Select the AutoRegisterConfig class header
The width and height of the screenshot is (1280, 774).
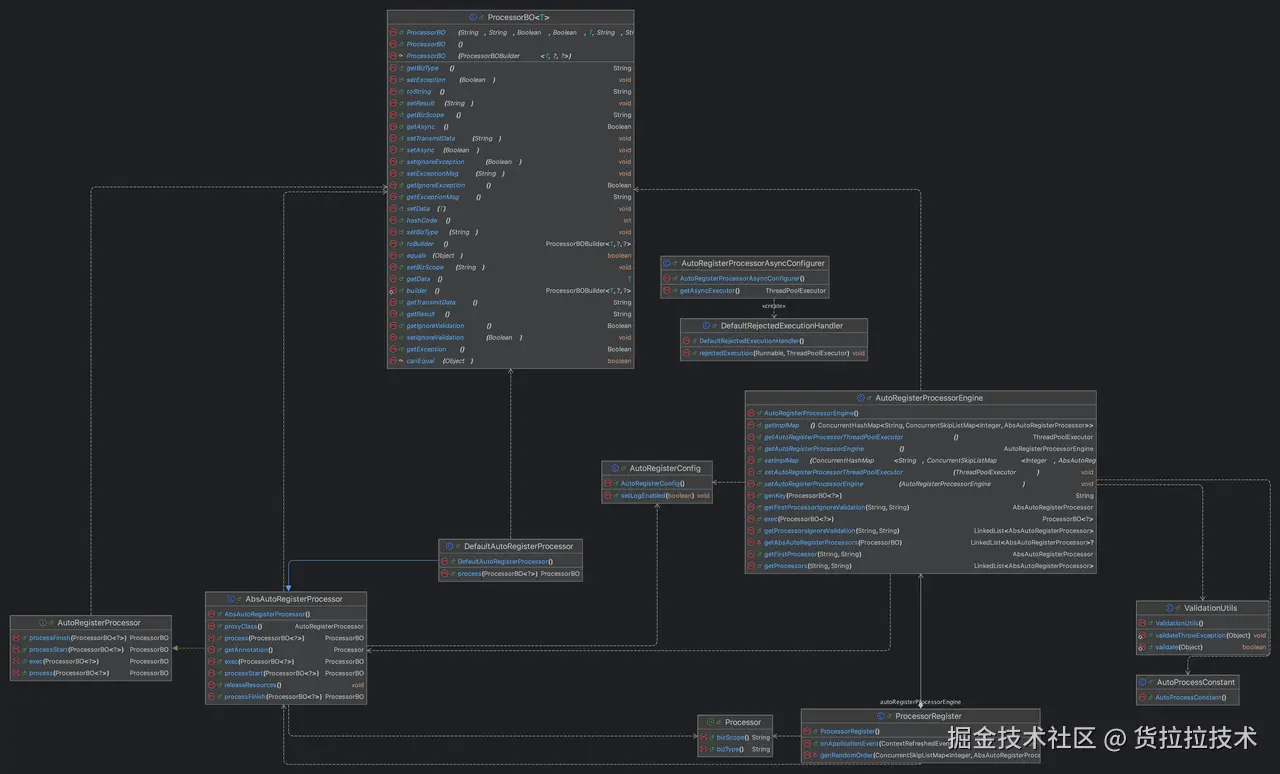click(664, 468)
